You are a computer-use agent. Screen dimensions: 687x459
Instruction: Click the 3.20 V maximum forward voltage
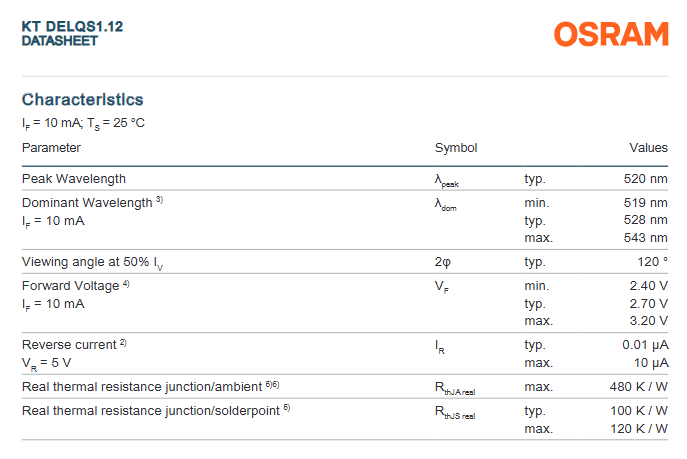646,321
